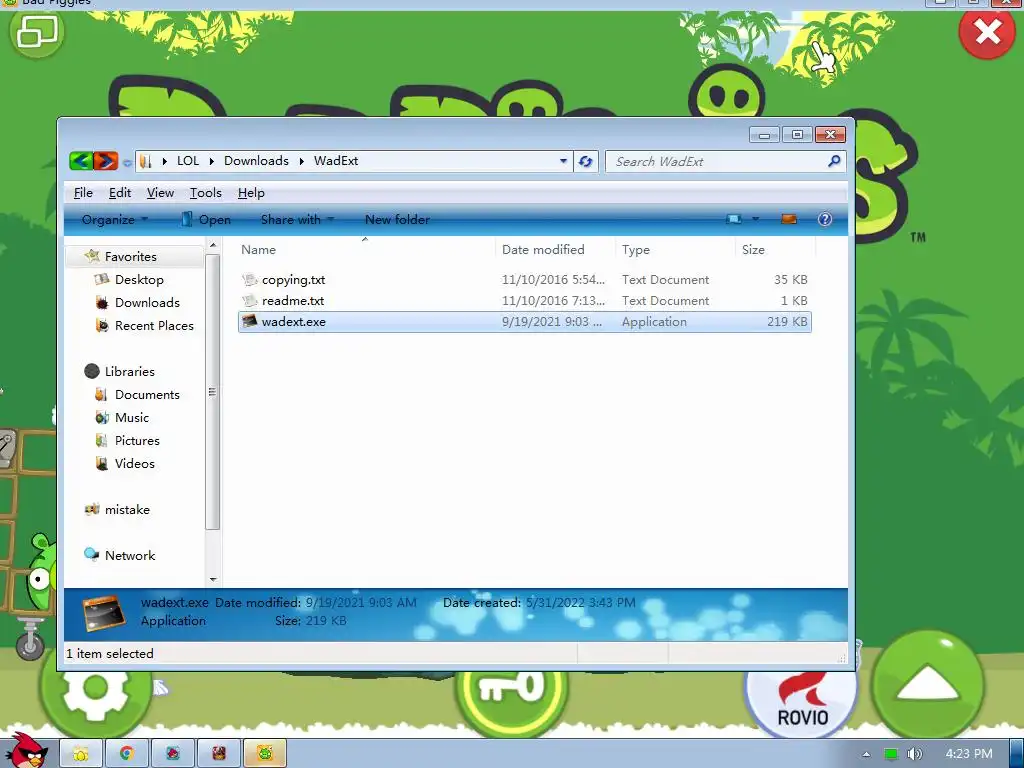Click New folder on the command bar
The height and width of the screenshot is (768, 1024).
[397, 219]
